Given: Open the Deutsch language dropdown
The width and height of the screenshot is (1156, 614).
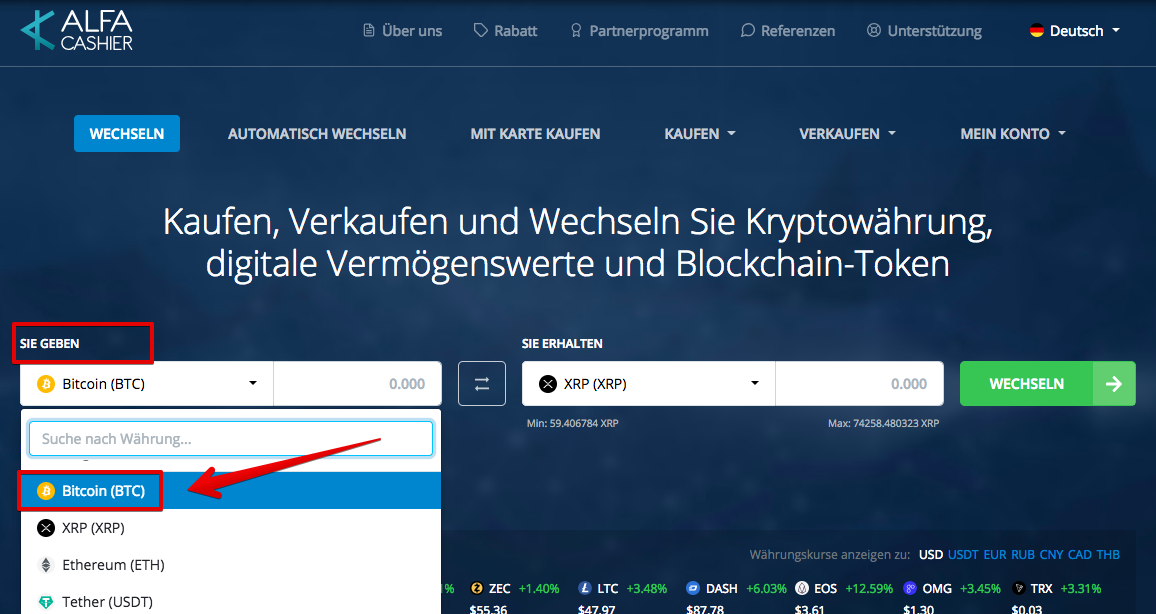Looking at the screenshot, I should 1076,30.
